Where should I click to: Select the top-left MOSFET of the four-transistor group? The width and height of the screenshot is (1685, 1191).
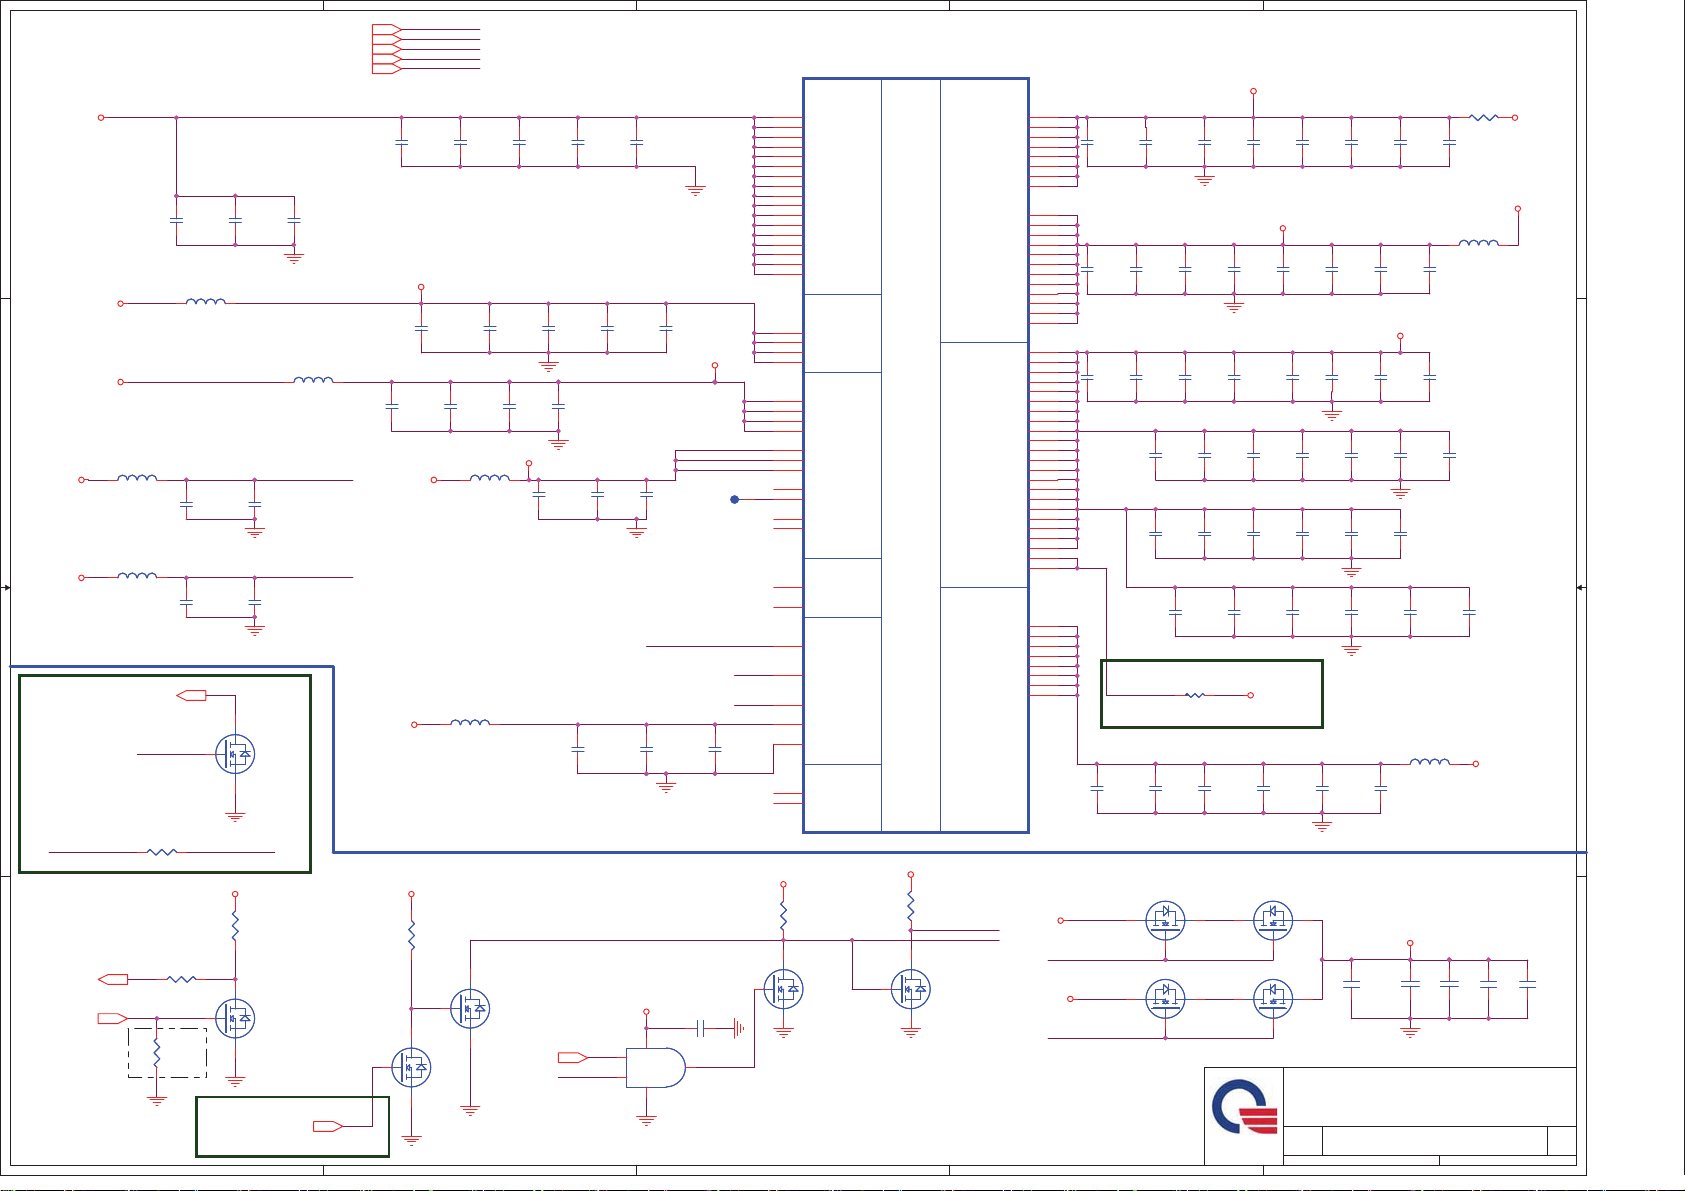[x=1165, y=919]
